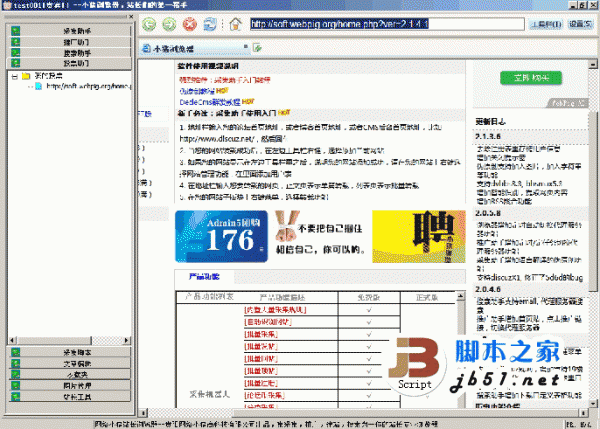The width and height of the screenshot is (600, 429).
Task: Click the up arrow of the page vertical scrollbar
Action: (x=593, y=64)
